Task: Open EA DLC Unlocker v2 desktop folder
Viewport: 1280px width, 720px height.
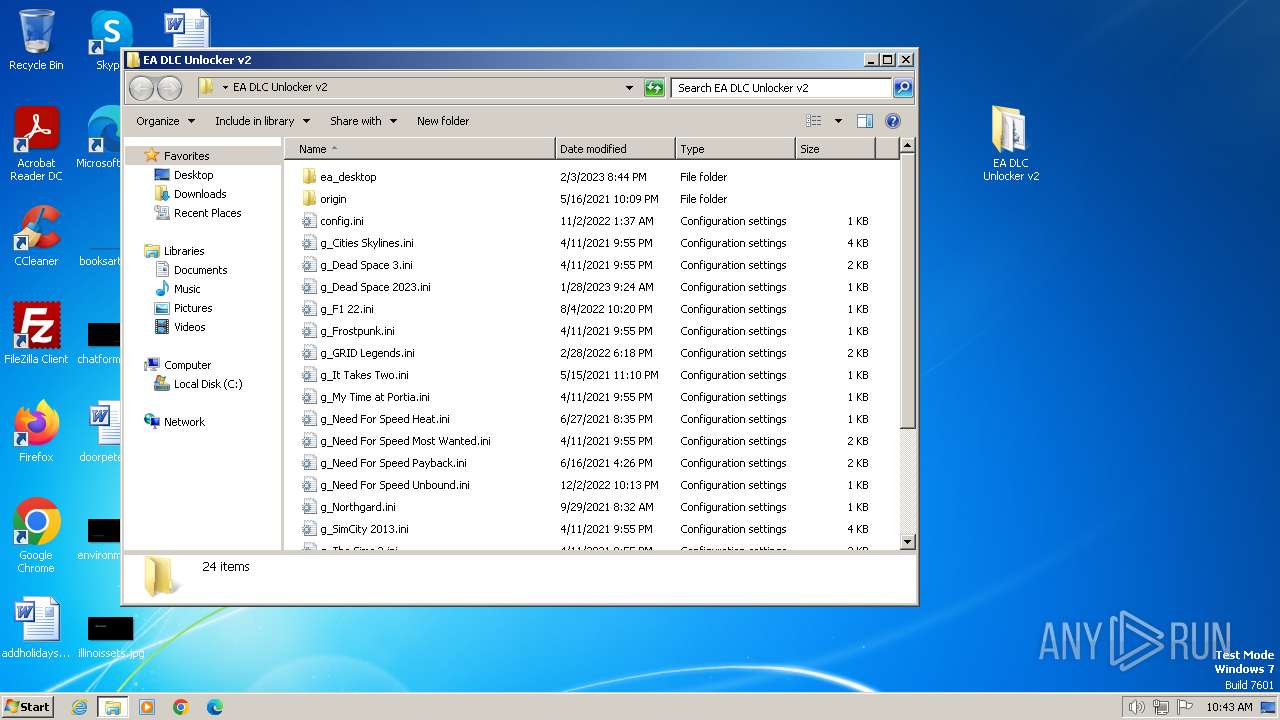Action: click(1011, 143)
